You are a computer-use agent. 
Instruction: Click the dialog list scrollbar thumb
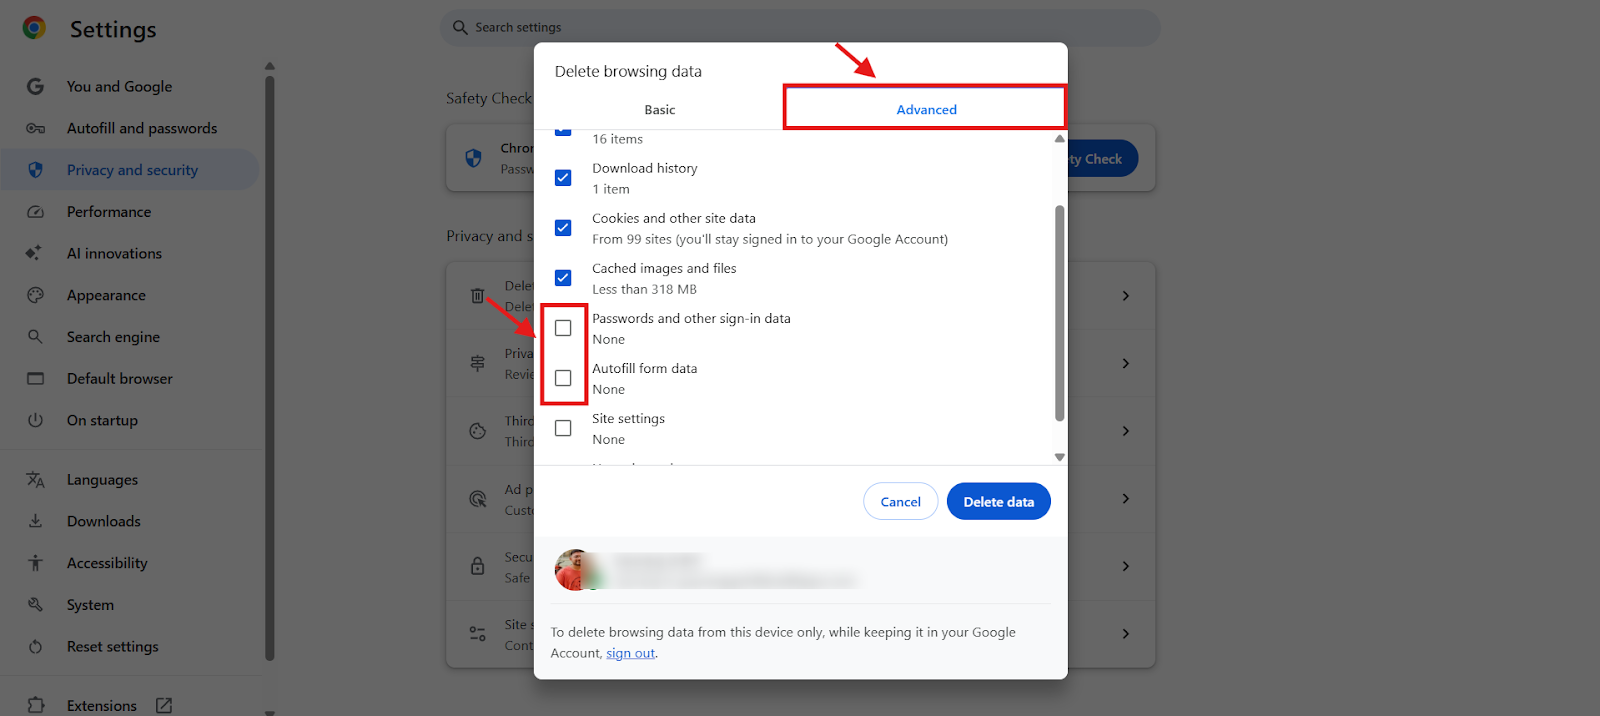click(x=1059, y=313)
